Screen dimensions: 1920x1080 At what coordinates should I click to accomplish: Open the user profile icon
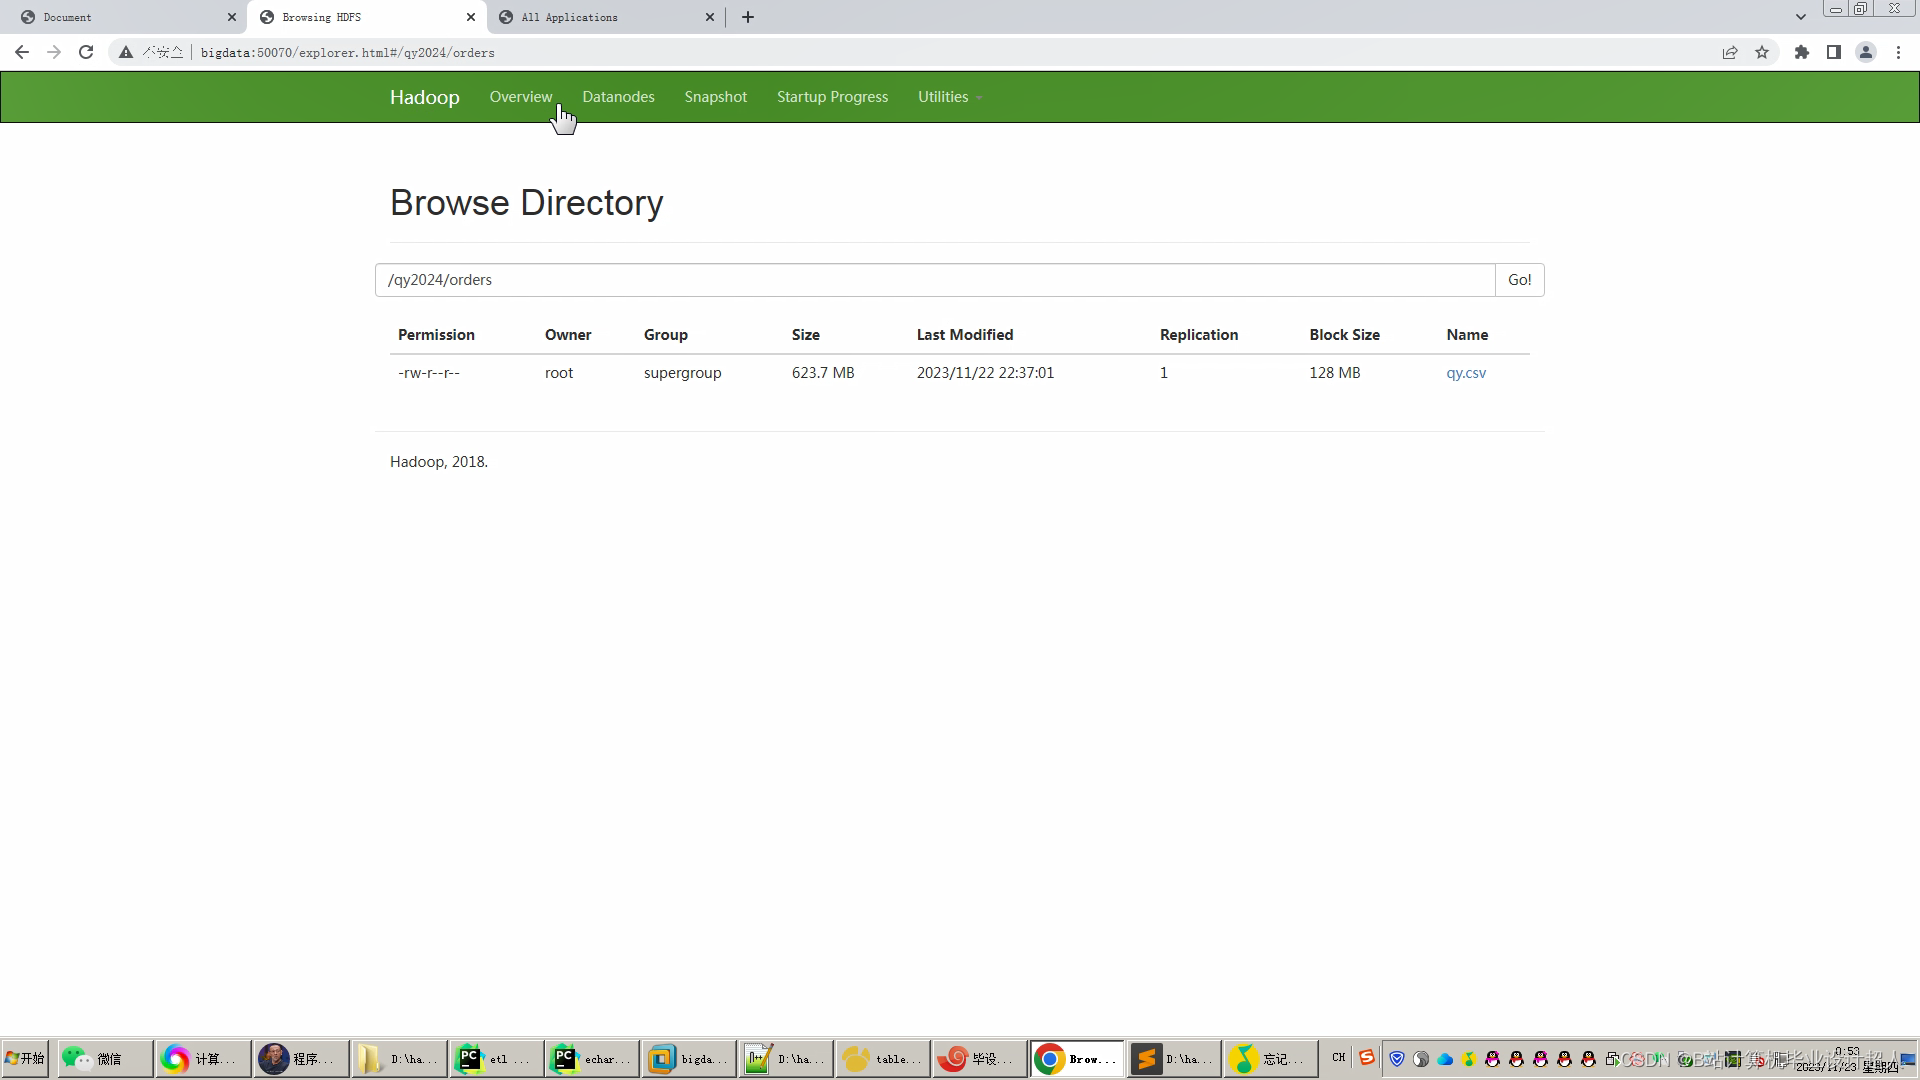pos(1866,52)
